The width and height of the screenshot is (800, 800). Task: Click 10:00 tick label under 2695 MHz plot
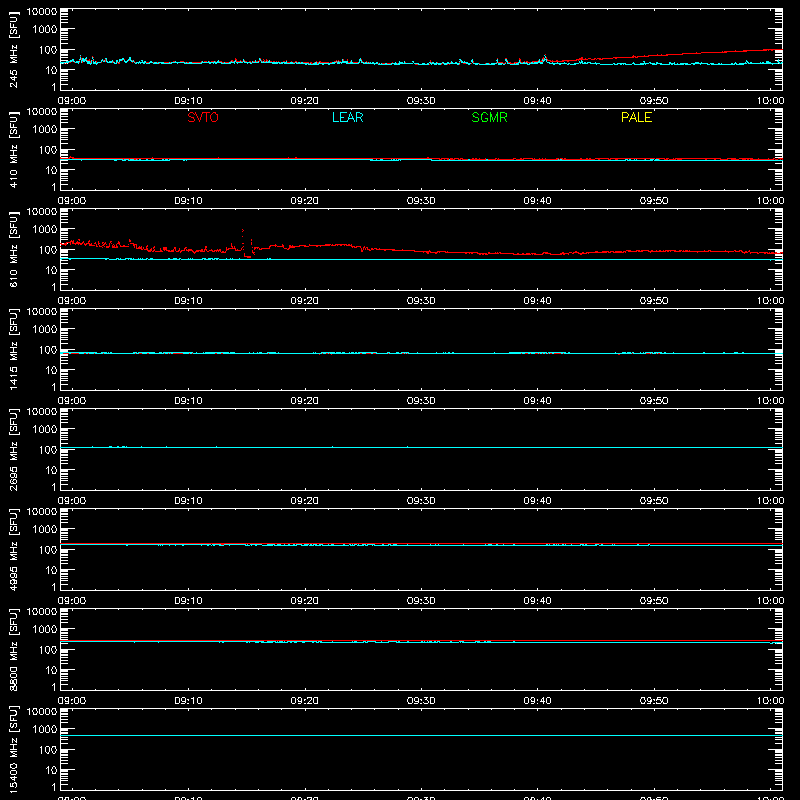pyautogui.click(x=770, y=501)
